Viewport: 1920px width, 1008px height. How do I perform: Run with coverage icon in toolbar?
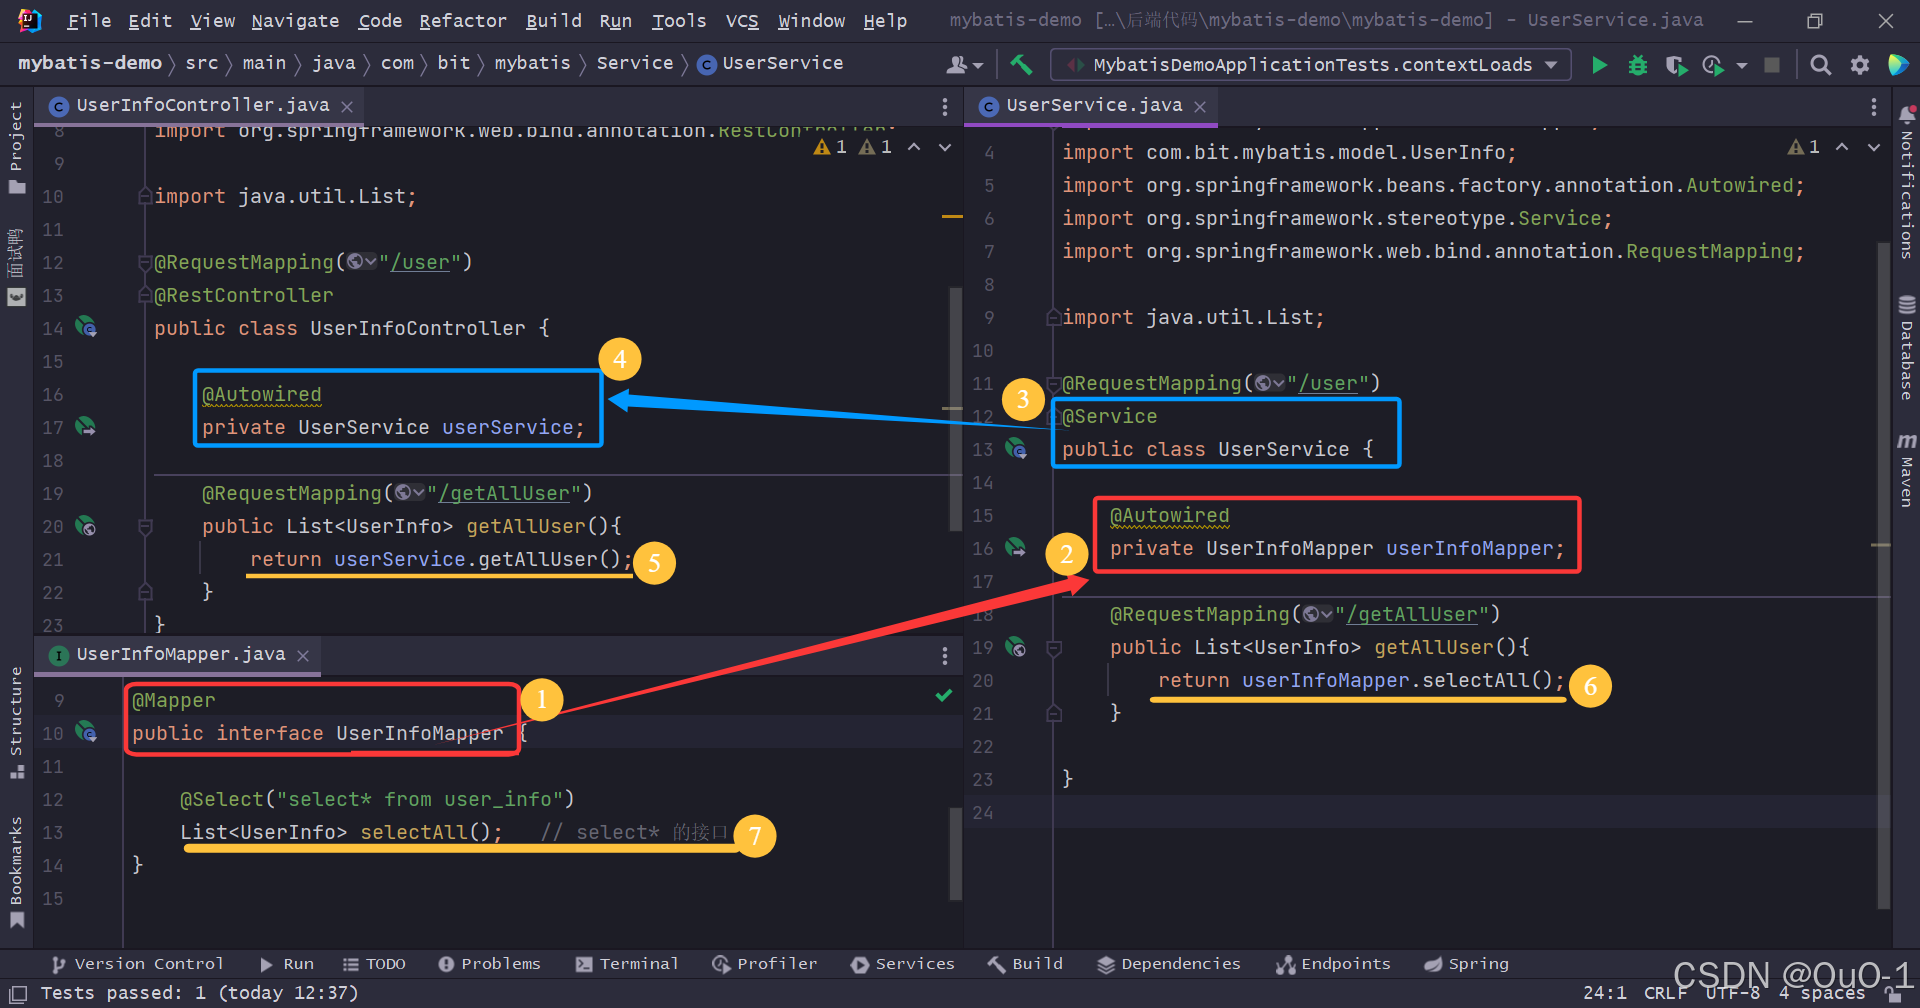coord(1676,65)
